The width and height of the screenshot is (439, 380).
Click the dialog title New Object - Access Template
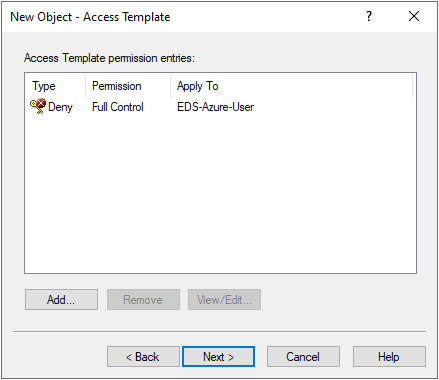[90, 17]
